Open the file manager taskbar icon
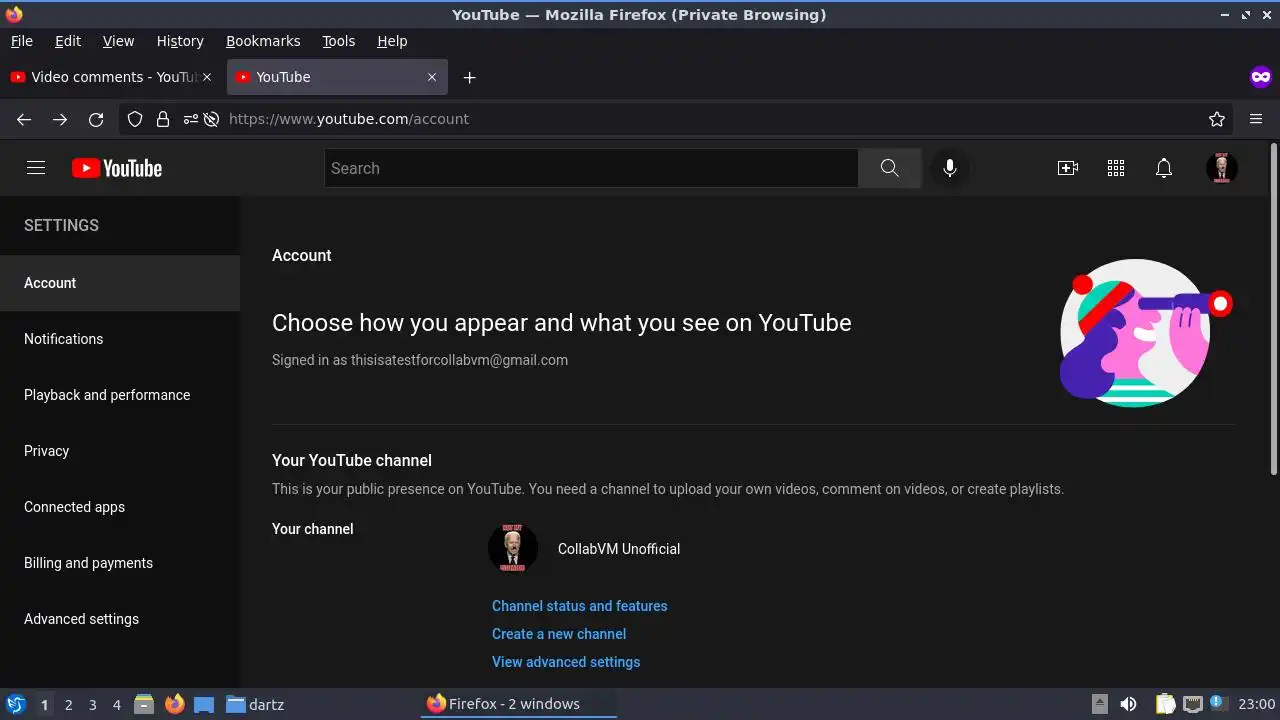Viewport: 1280px width, 720px height. pyautogui.click(x=144, y=704)
